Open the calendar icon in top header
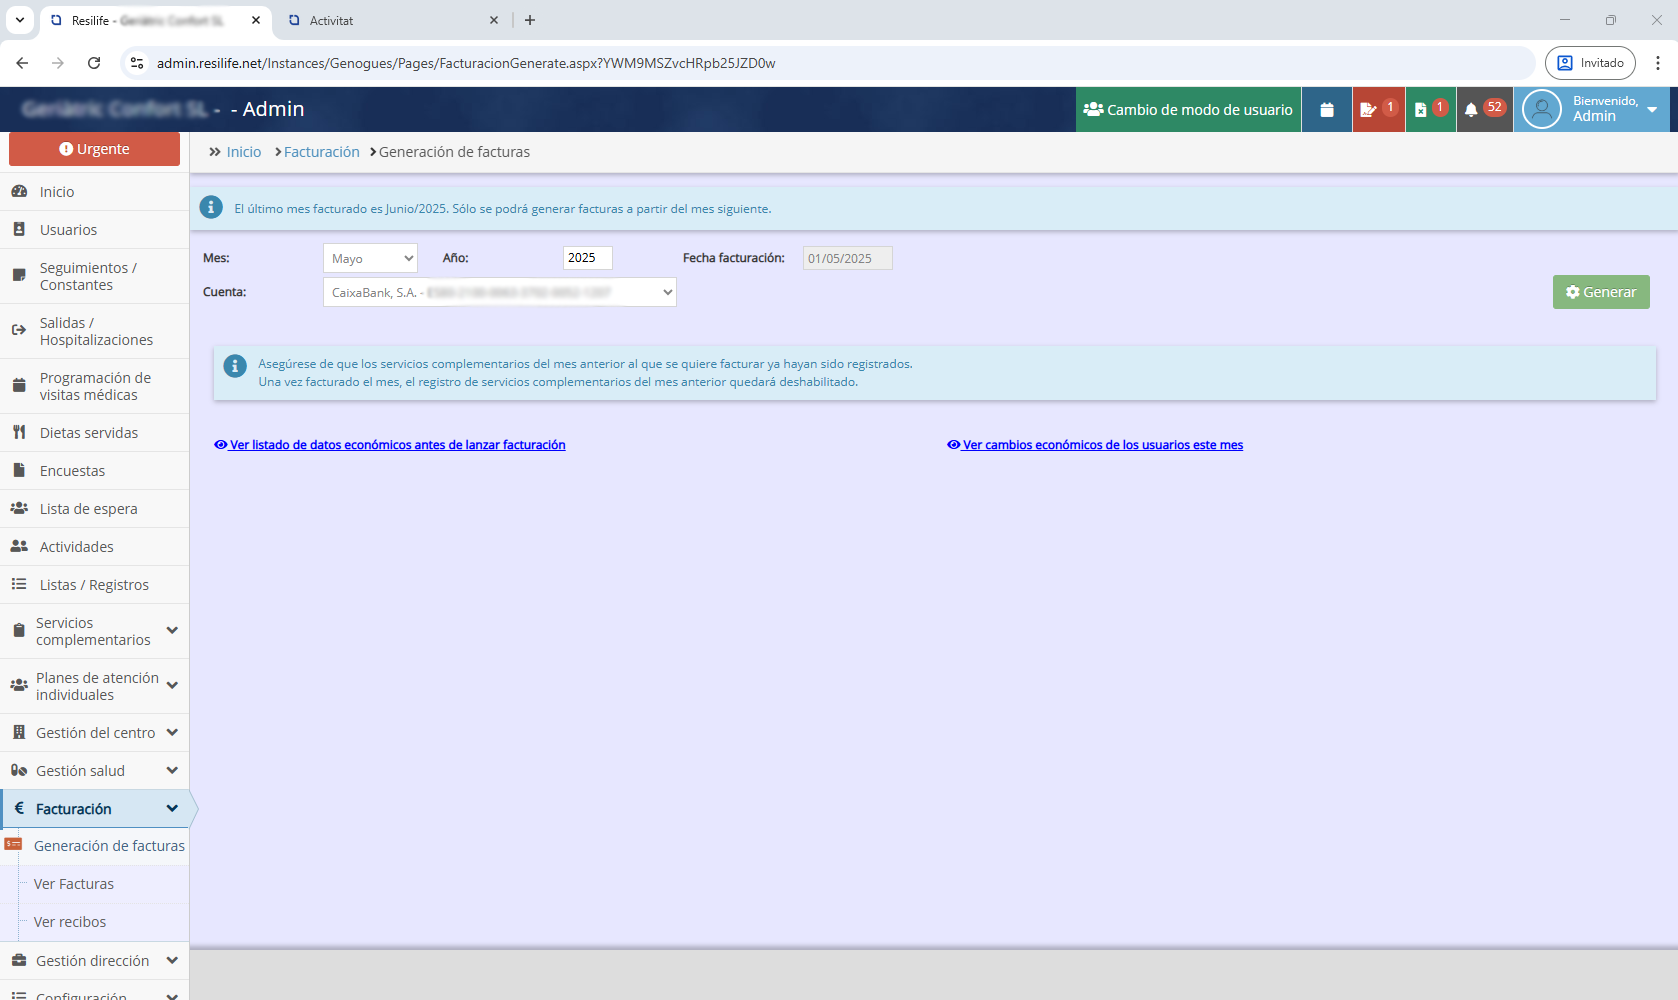This screenshot has width=1678, height=1000. [x=1327, y=110]
